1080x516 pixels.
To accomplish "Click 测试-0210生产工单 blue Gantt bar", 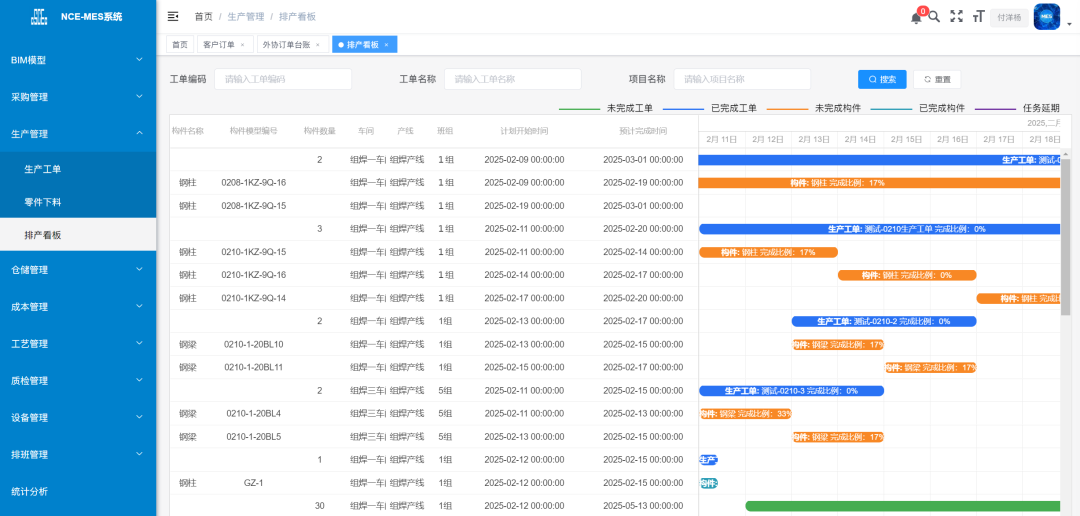I will [880, 229].
